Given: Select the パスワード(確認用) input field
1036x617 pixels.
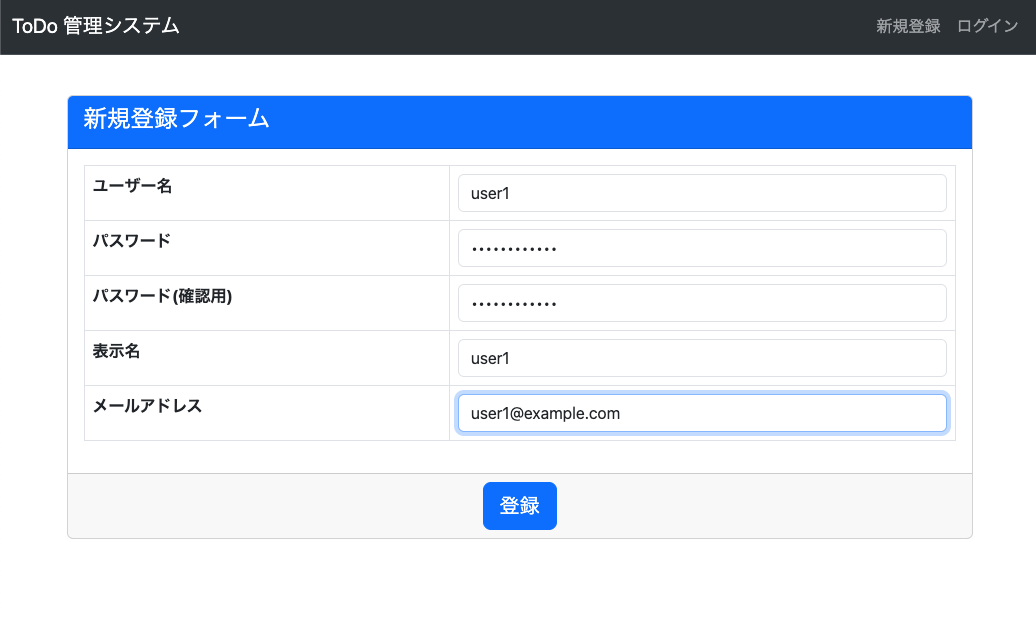Looking at the screenshot, I should (x=702, y=303).
